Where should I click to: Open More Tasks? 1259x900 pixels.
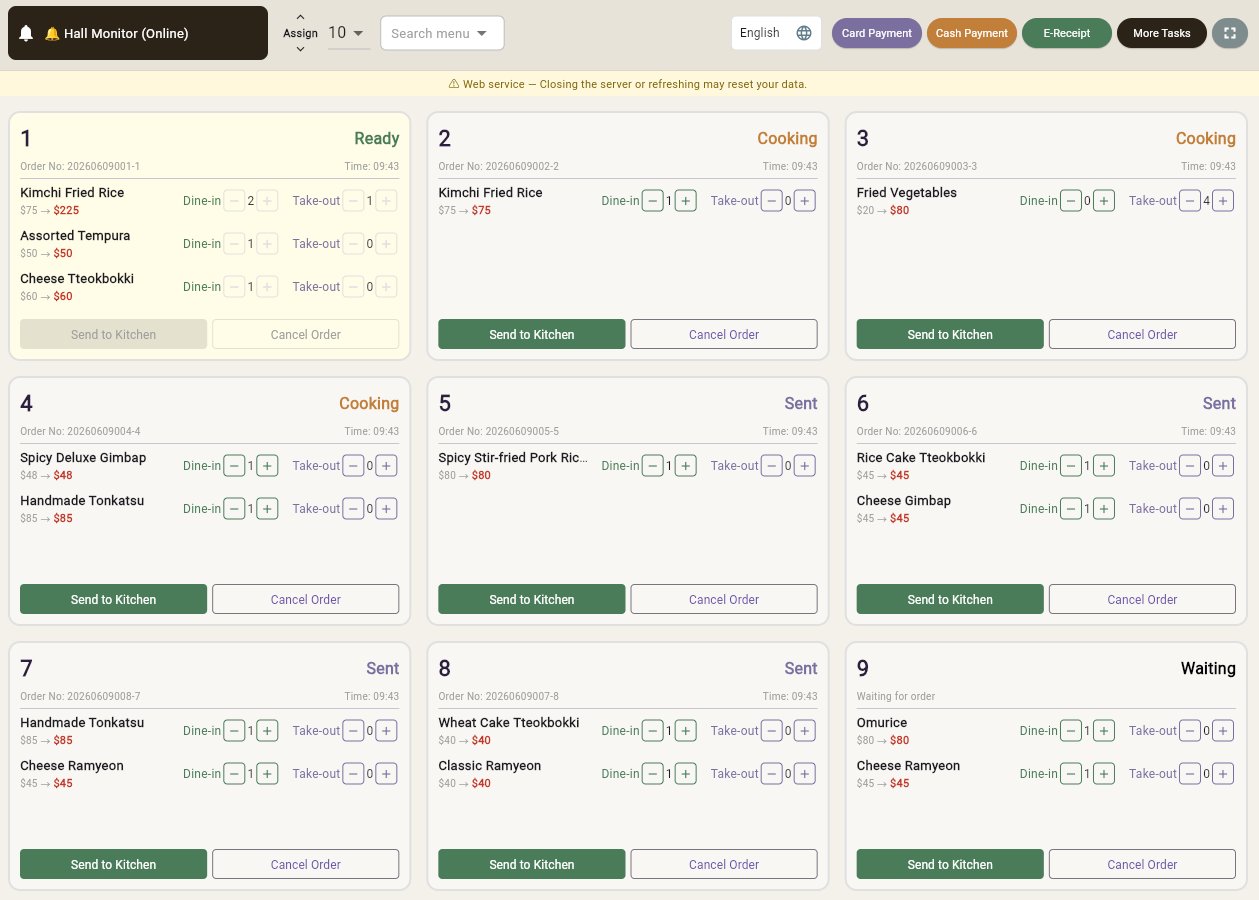click(1161, 33)
